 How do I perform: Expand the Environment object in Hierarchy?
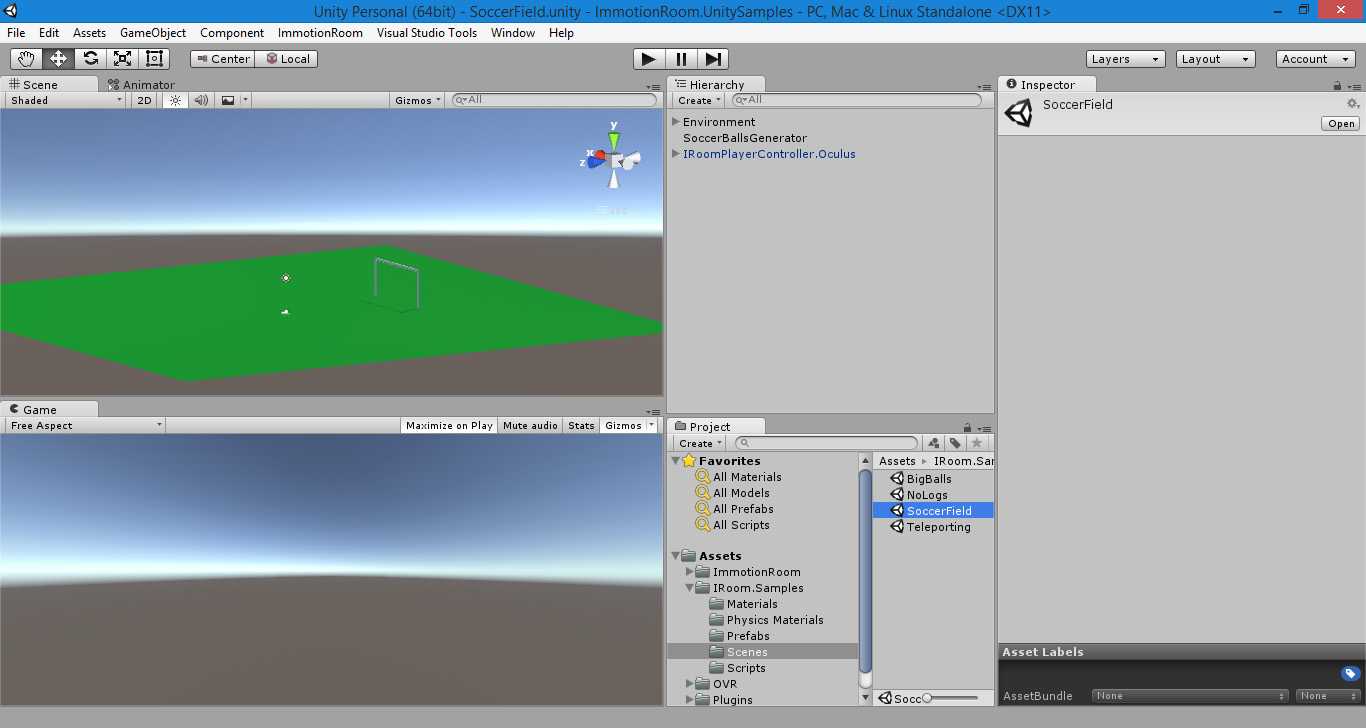click(x=676, y=122)
